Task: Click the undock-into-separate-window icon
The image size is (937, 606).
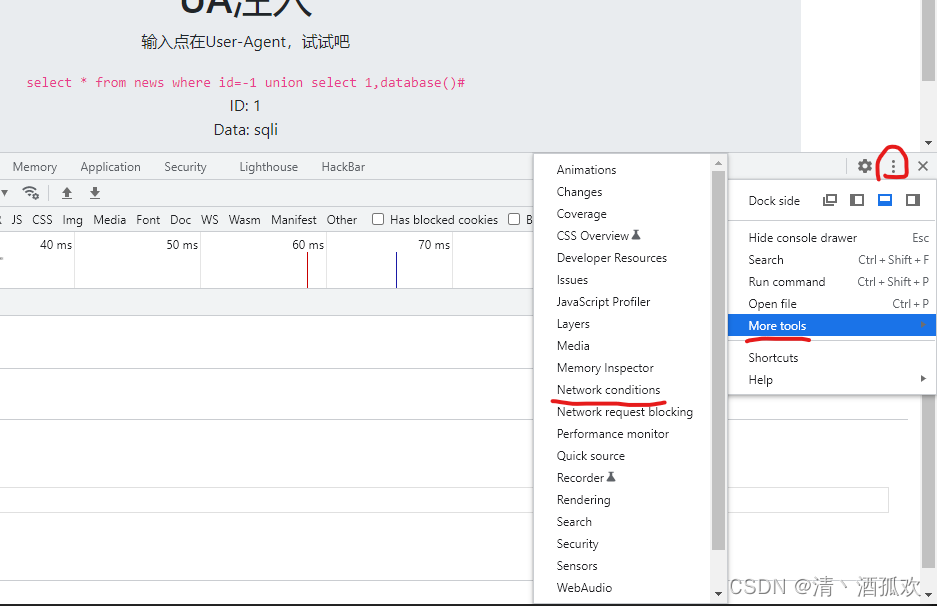Action: point(830,200)
